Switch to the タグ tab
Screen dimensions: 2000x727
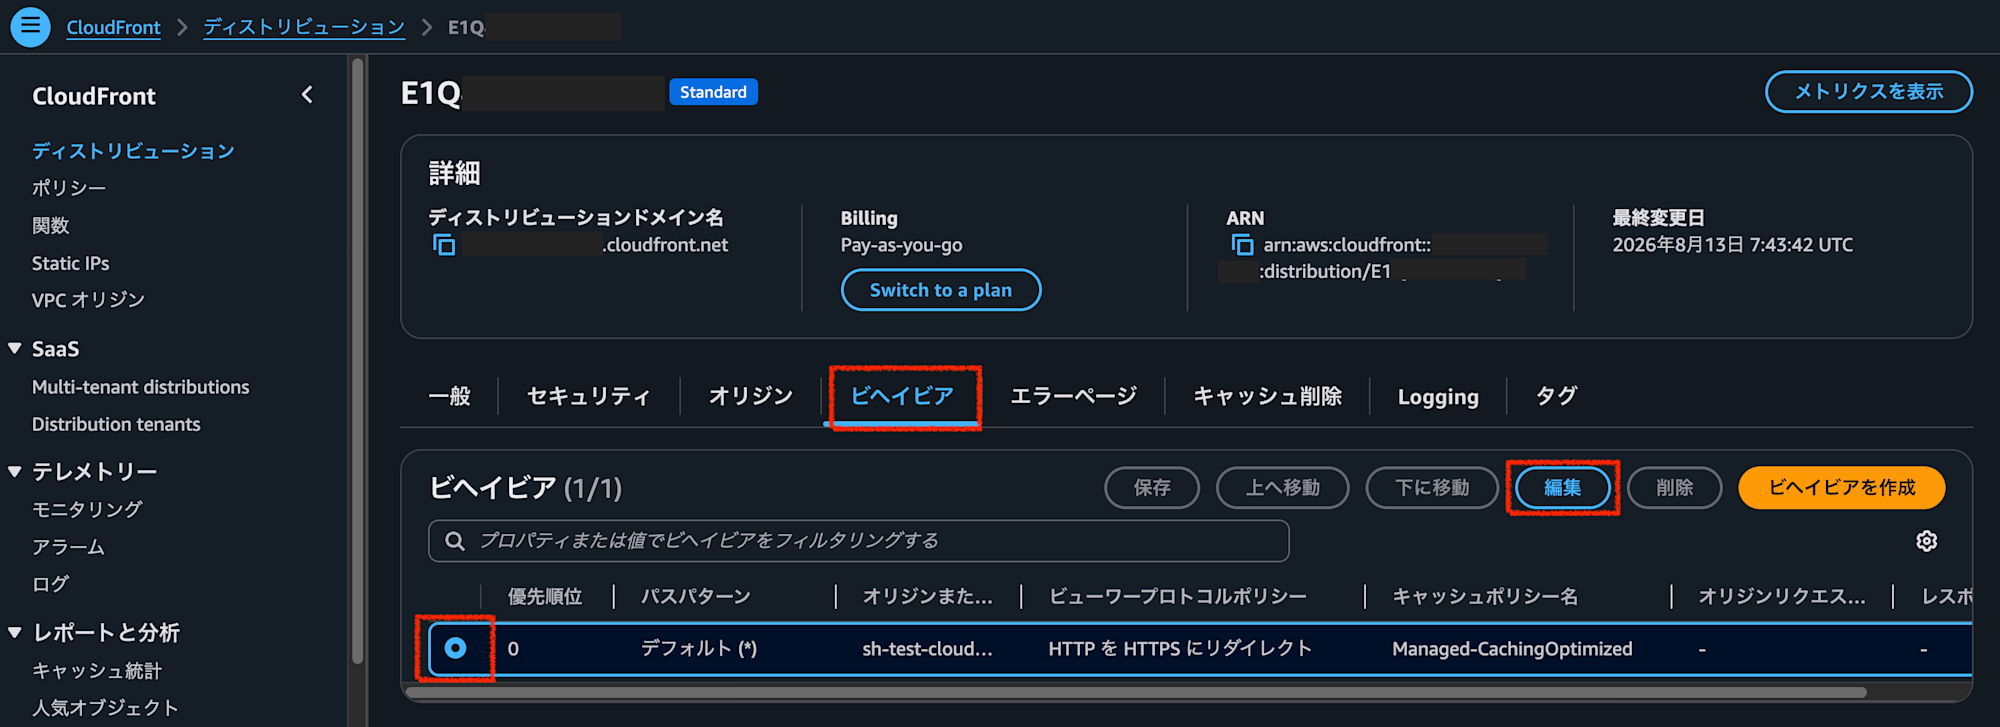pyautogui.click(x=1556, y=396)
